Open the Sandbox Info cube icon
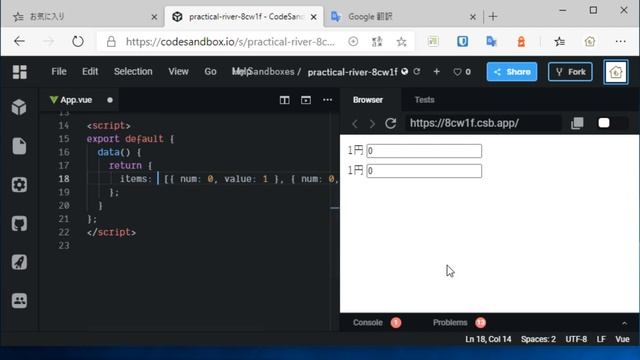 [x=19, y=107]
